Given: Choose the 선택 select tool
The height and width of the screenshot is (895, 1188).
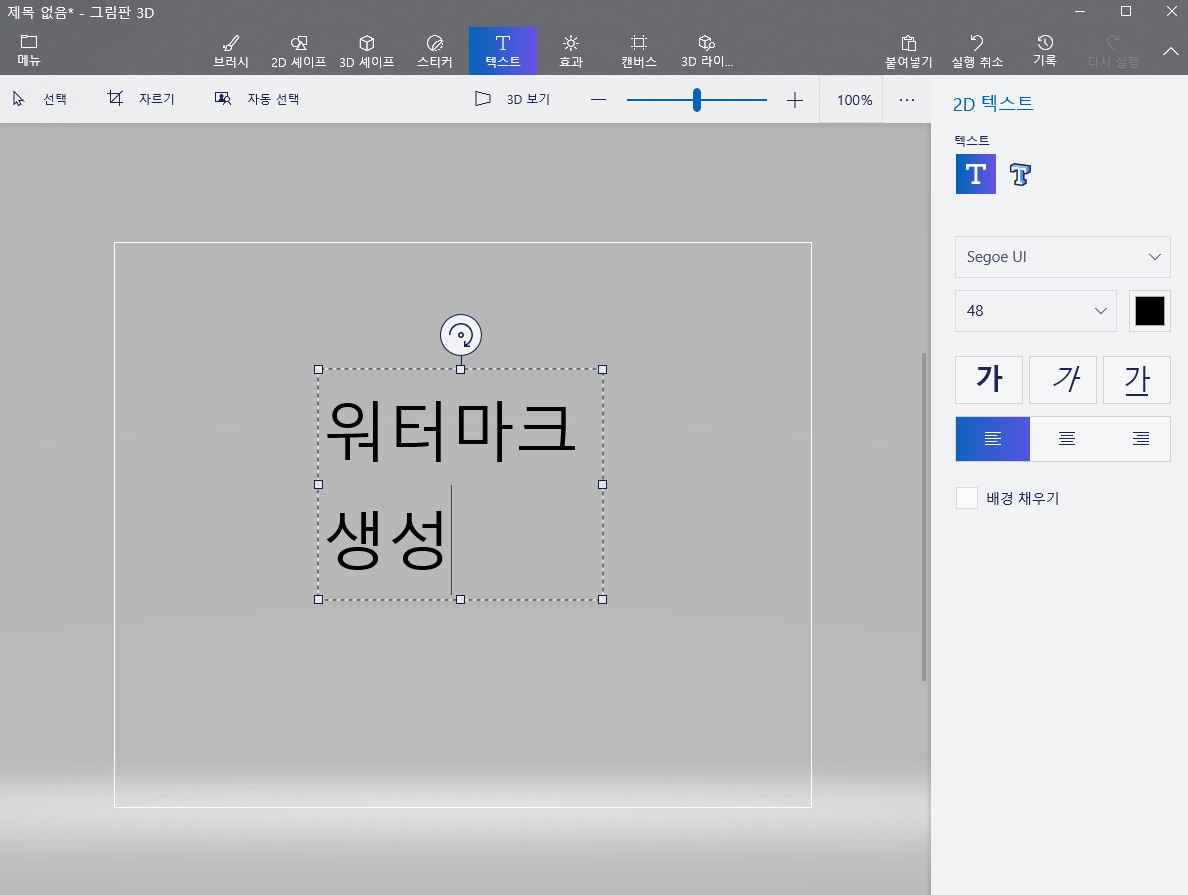Looking at the screenshot, I should pyautogui.click(x=40, y=99).
